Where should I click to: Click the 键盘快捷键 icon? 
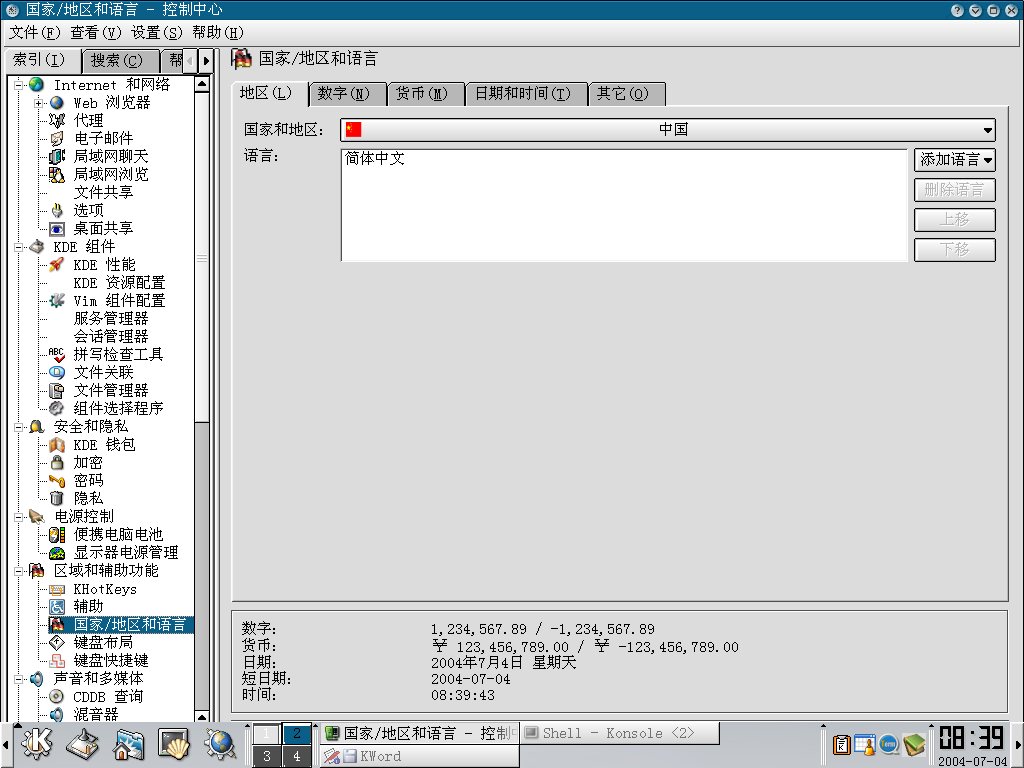click(57, 661)
